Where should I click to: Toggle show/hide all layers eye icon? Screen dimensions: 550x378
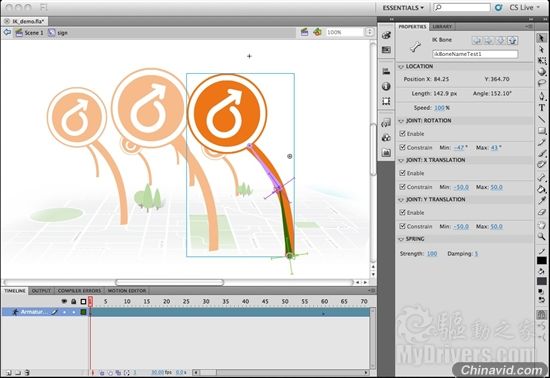tap(64, 301)
